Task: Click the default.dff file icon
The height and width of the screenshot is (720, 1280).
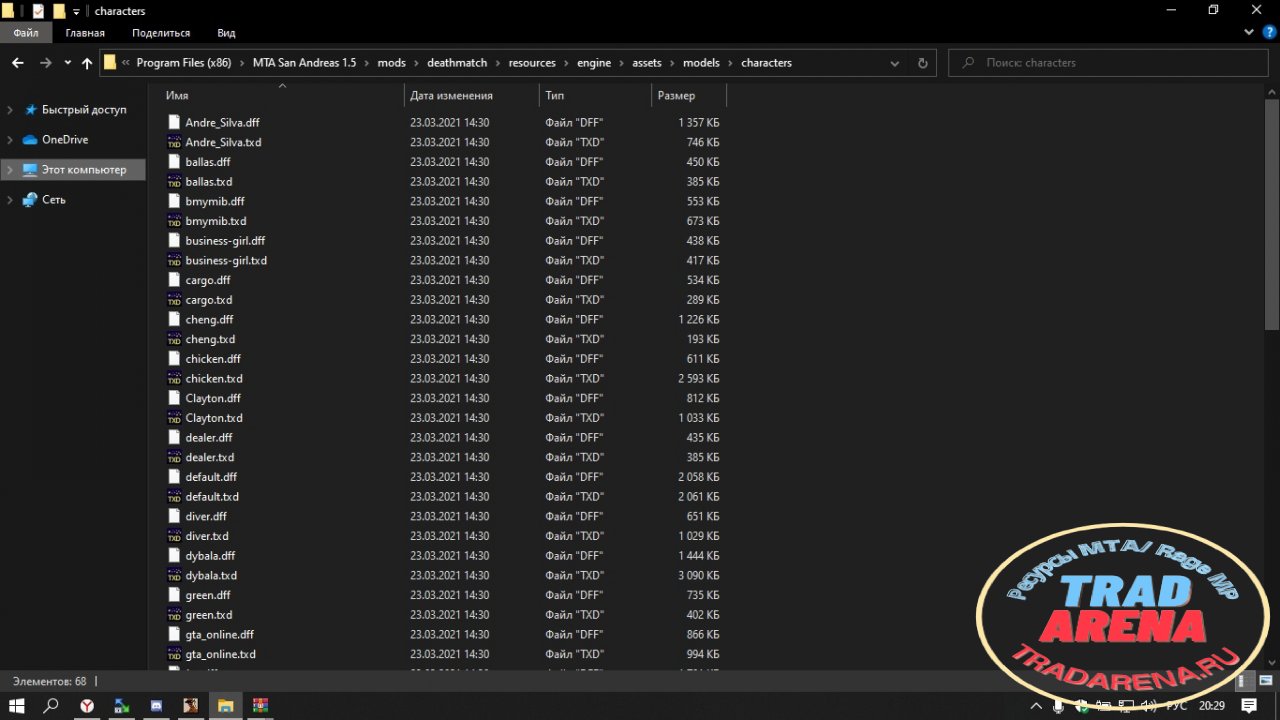Action: coord(174,477)
